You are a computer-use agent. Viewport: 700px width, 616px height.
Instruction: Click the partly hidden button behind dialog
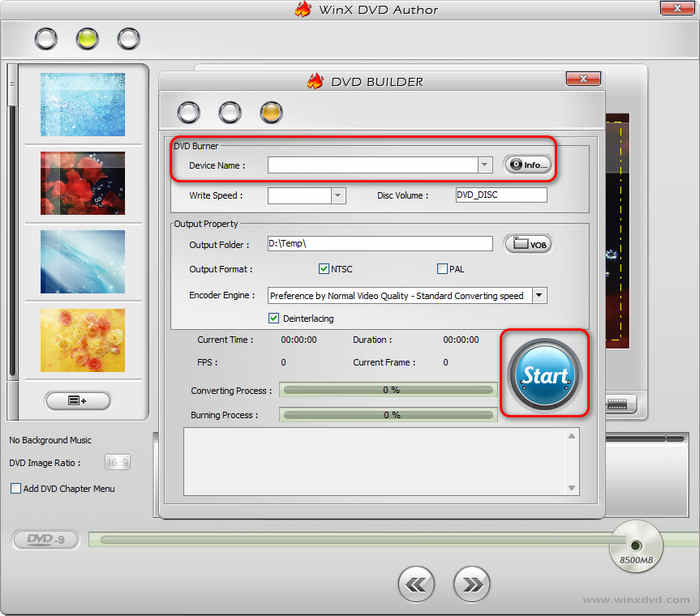(621, 404)
